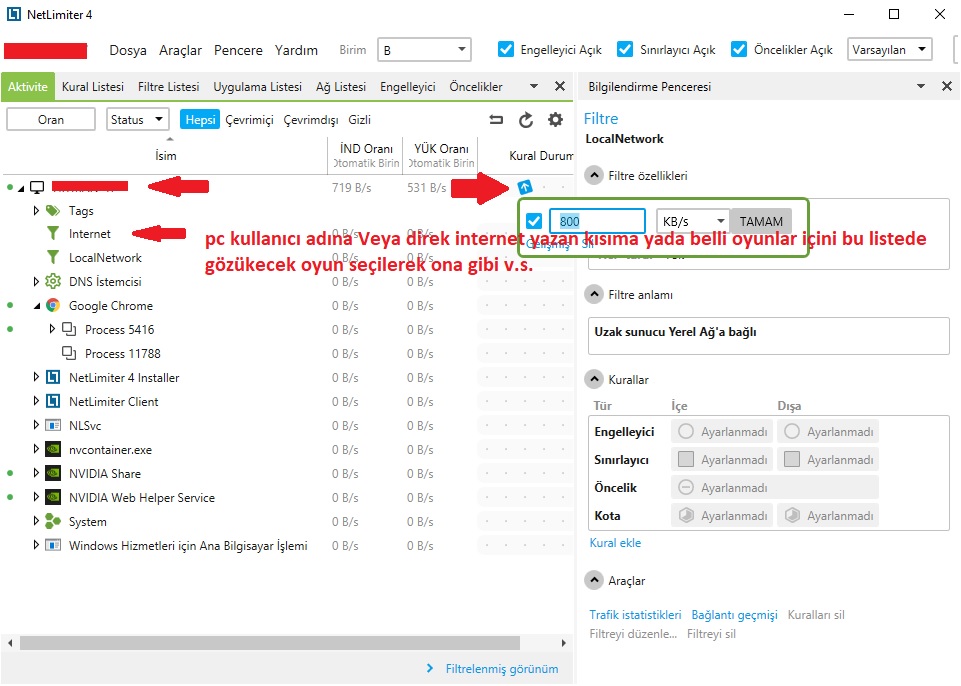Open the KB/s unit dropdown
The height and width of the screenshot is (686, 961).
693,221
